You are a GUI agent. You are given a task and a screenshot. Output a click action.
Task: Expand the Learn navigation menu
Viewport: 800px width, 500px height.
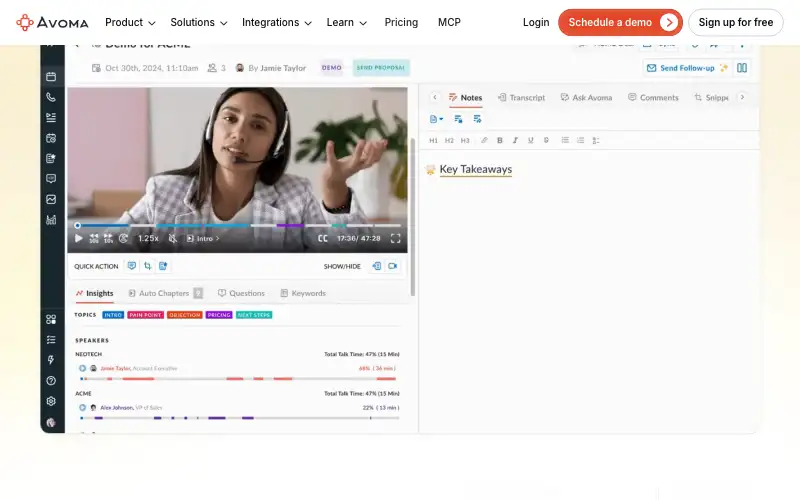click(x=346, y=22)
